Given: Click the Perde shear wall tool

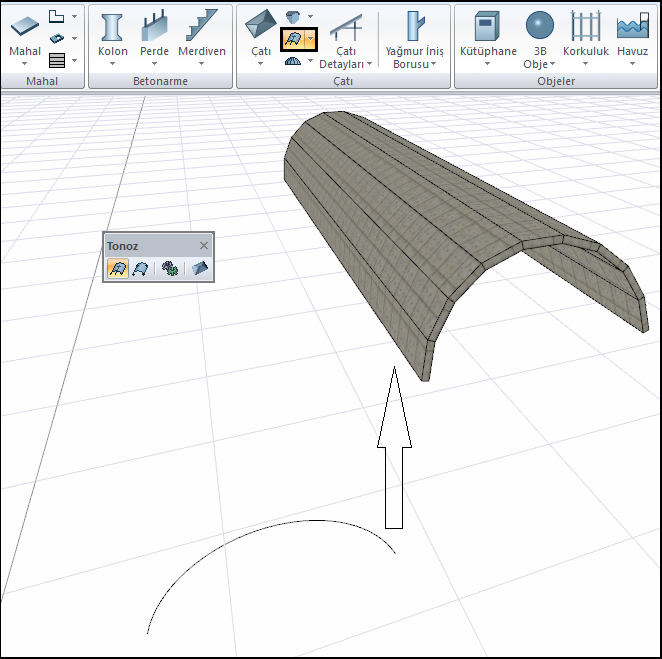Looking at the screenshot, I should click(x=154, y=28).
